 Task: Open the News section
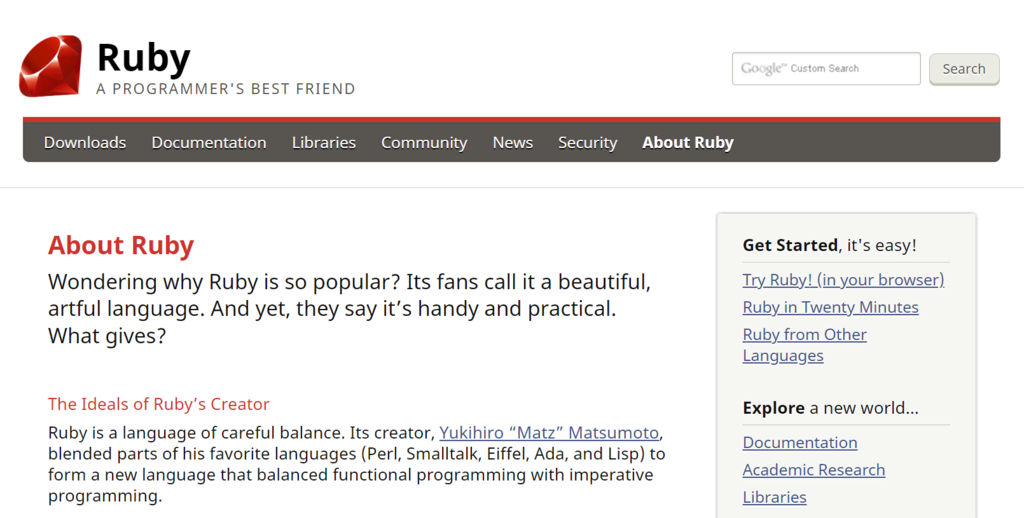pyautogui.click(x=512, y=142)
